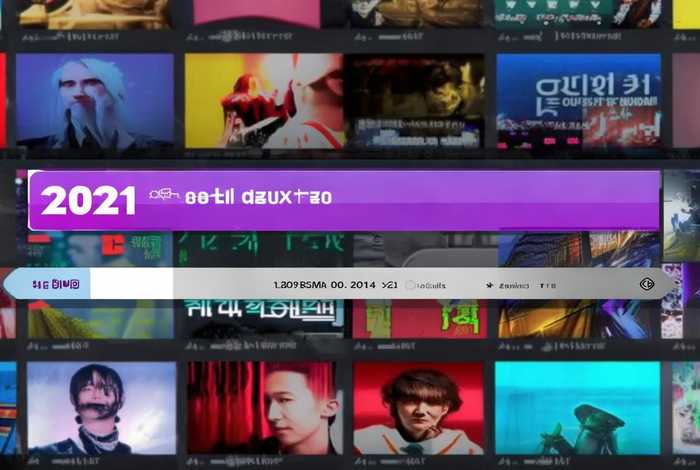The image size is (700, 470).
Task: Open the yellow thumbnail with red sword figure
Action: 264,101
